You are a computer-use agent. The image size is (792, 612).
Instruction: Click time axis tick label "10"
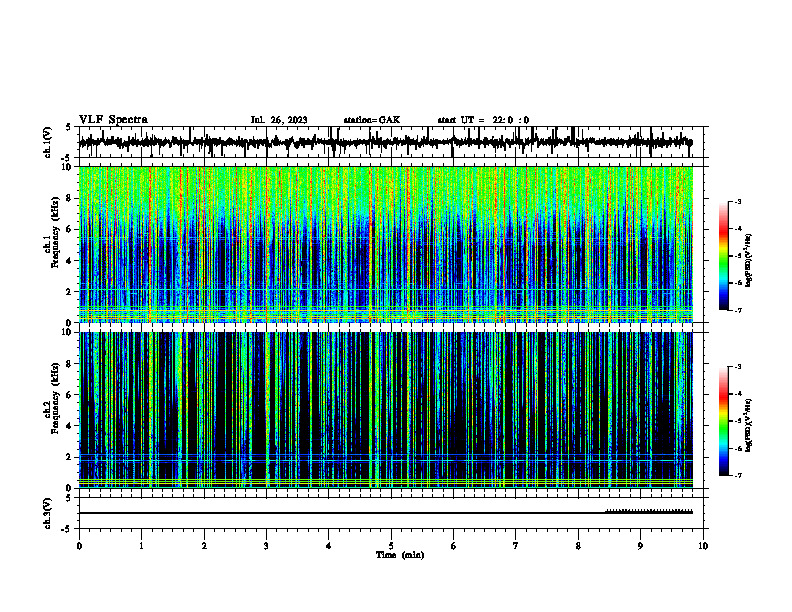(x=703, y=546)
